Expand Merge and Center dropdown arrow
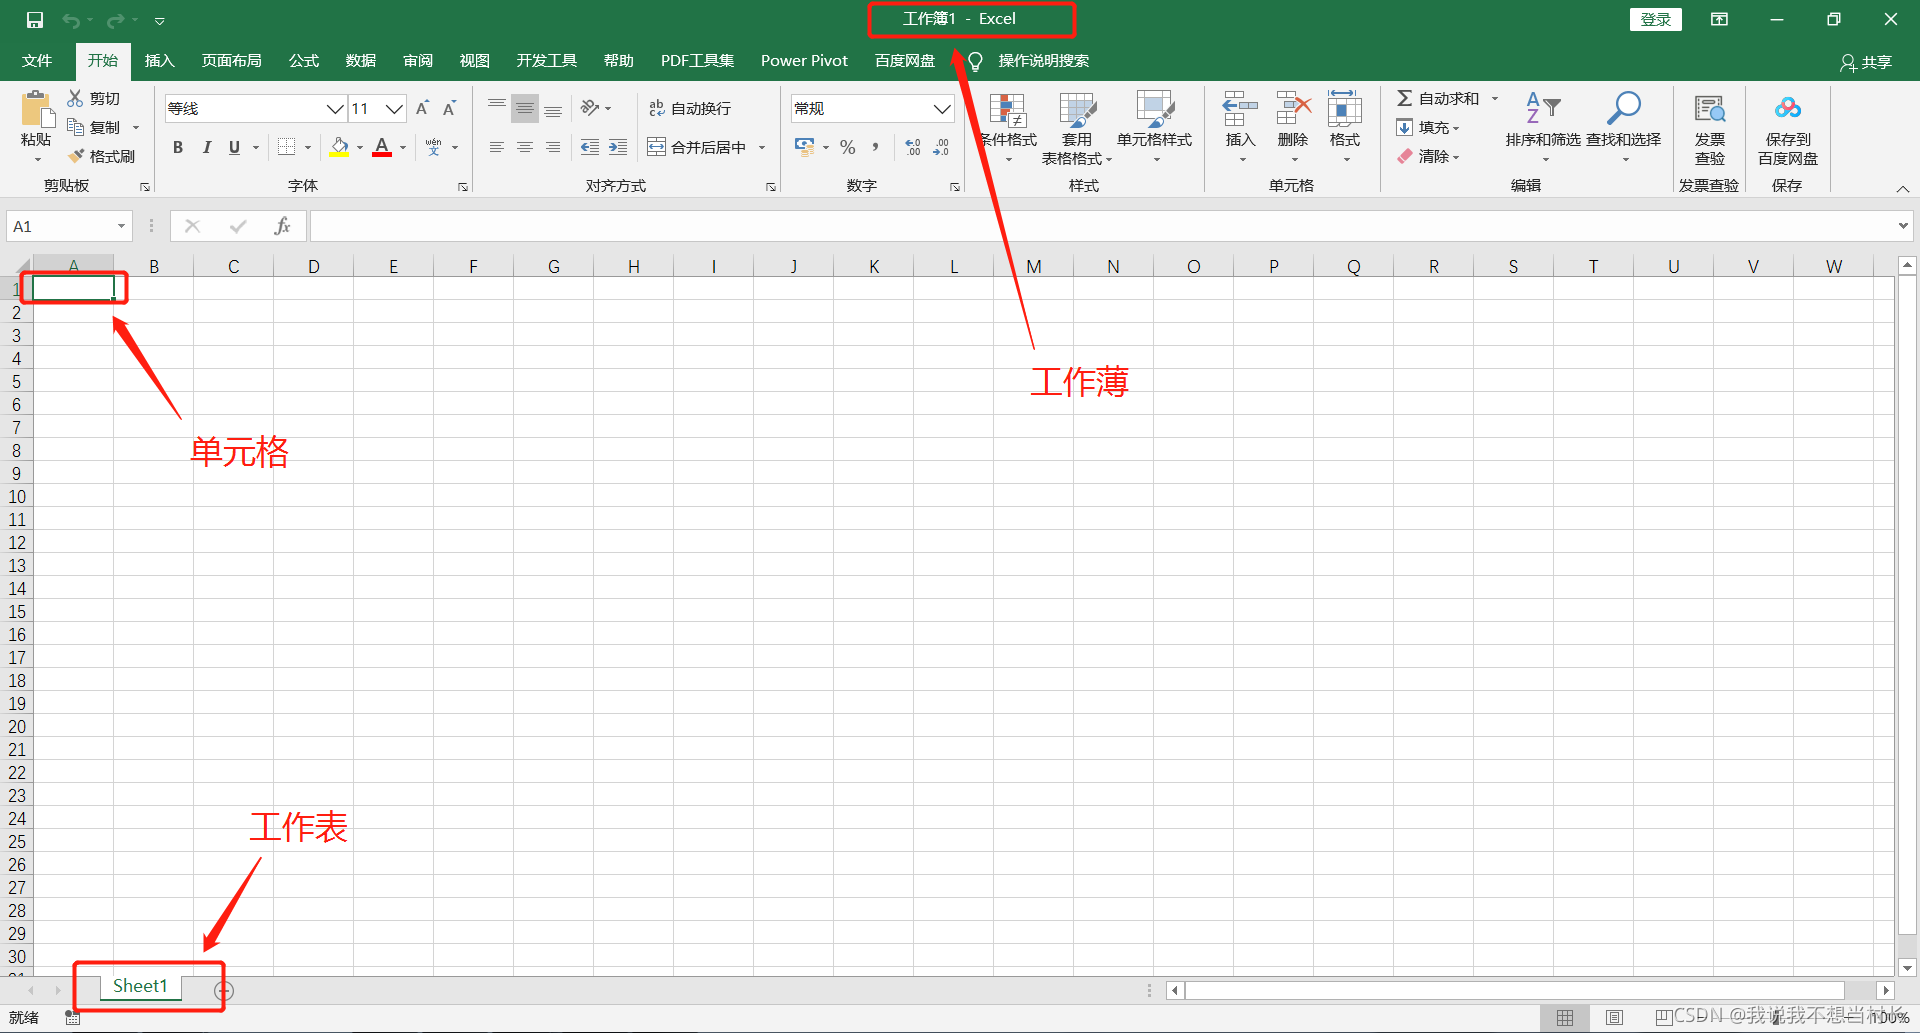 pyautogui.click(x=762, y=148)
